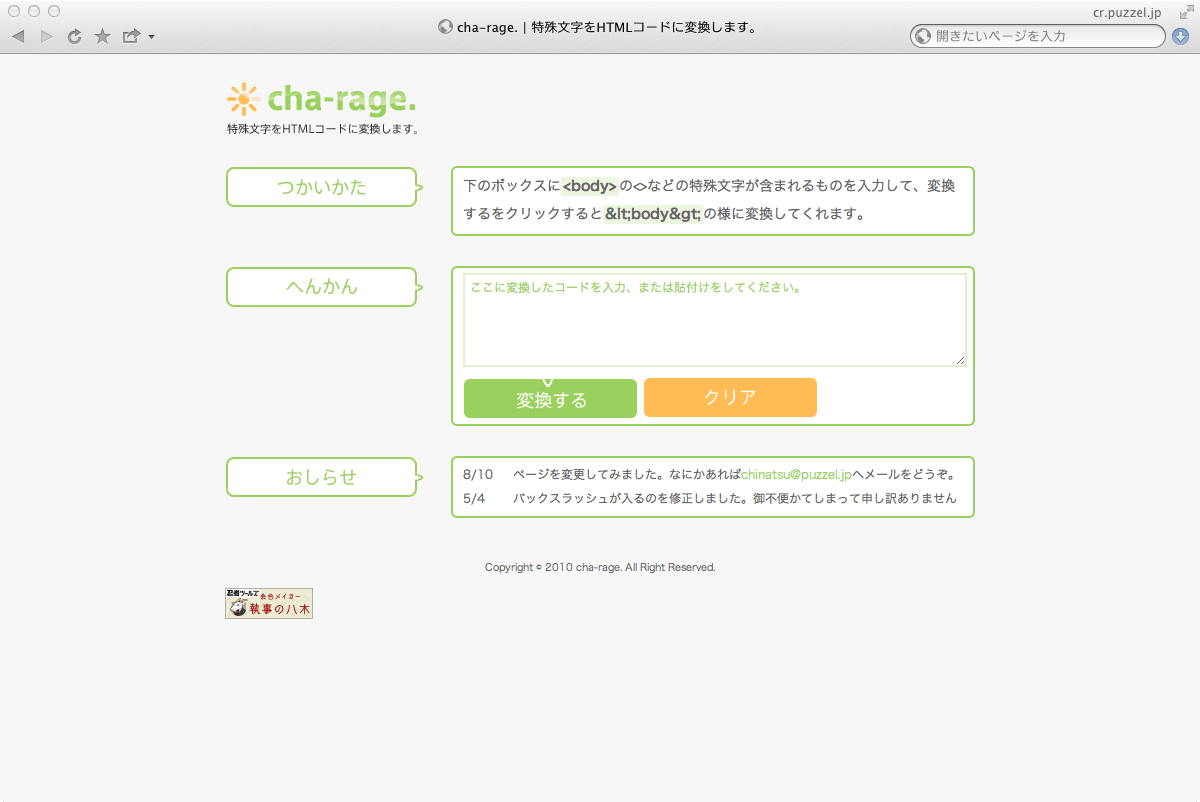Click the つかいかた section label
Viewport: 1200px width, 802px height.
point(321,187)
